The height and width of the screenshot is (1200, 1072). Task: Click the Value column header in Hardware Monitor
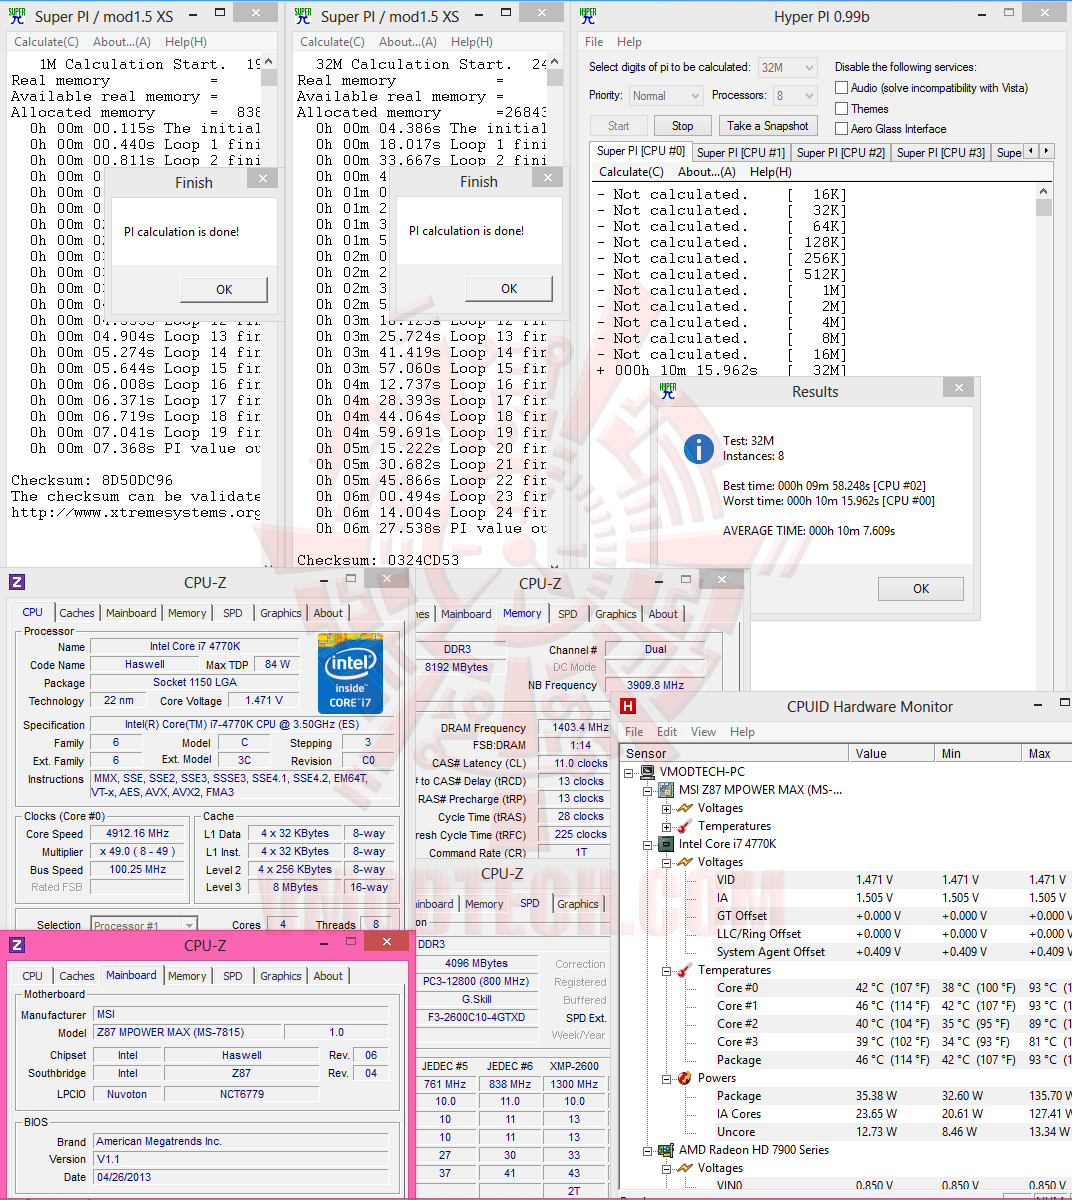(x=891, y=753)
